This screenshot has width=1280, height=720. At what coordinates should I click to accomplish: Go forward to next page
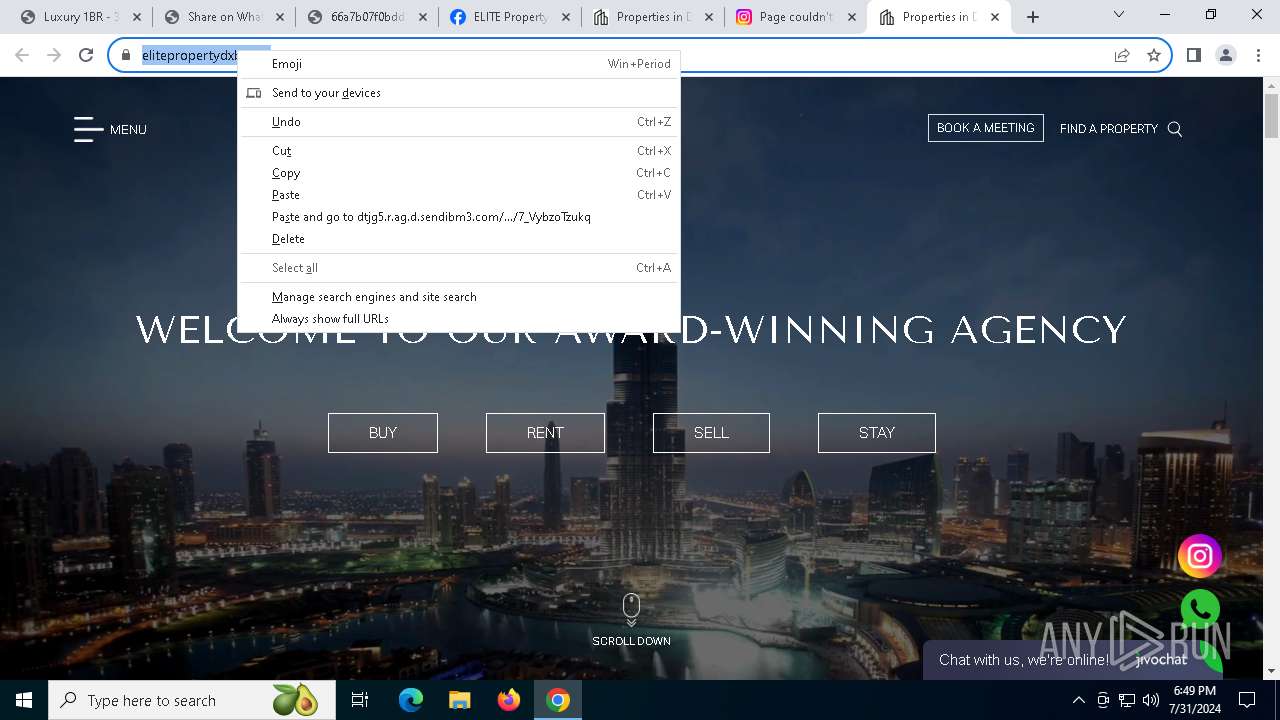click(x=54, y=56)
